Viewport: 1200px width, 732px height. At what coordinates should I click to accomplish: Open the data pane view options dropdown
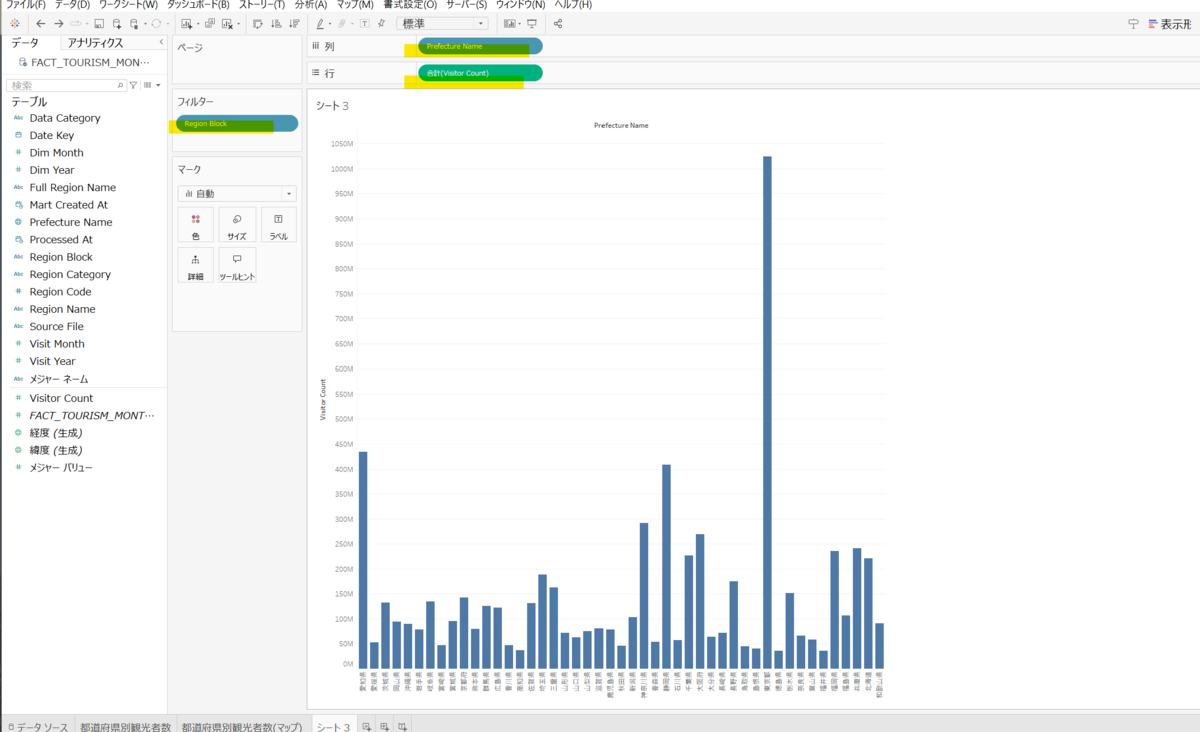tap(152, 85)
